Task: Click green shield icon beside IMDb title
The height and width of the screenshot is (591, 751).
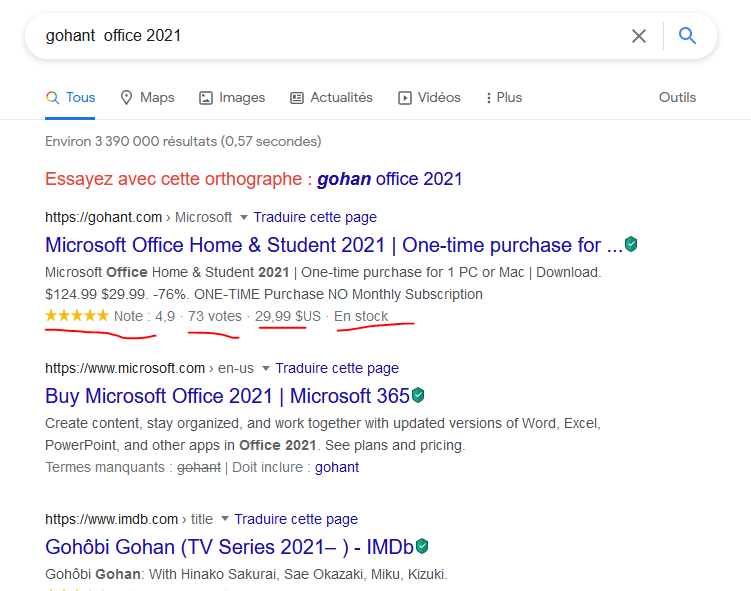Action: tap(422, 546)
